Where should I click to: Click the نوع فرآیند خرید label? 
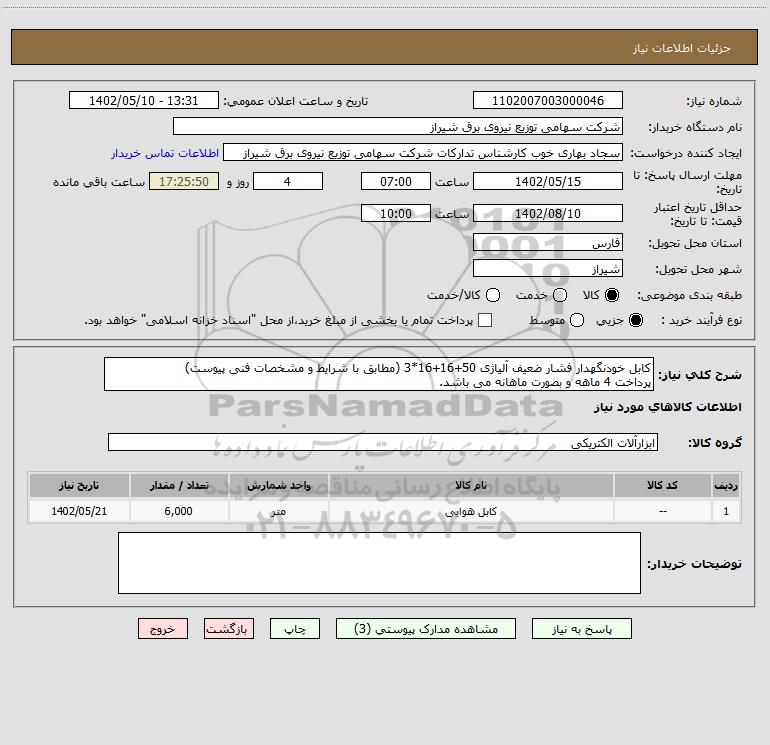point(701,320)
